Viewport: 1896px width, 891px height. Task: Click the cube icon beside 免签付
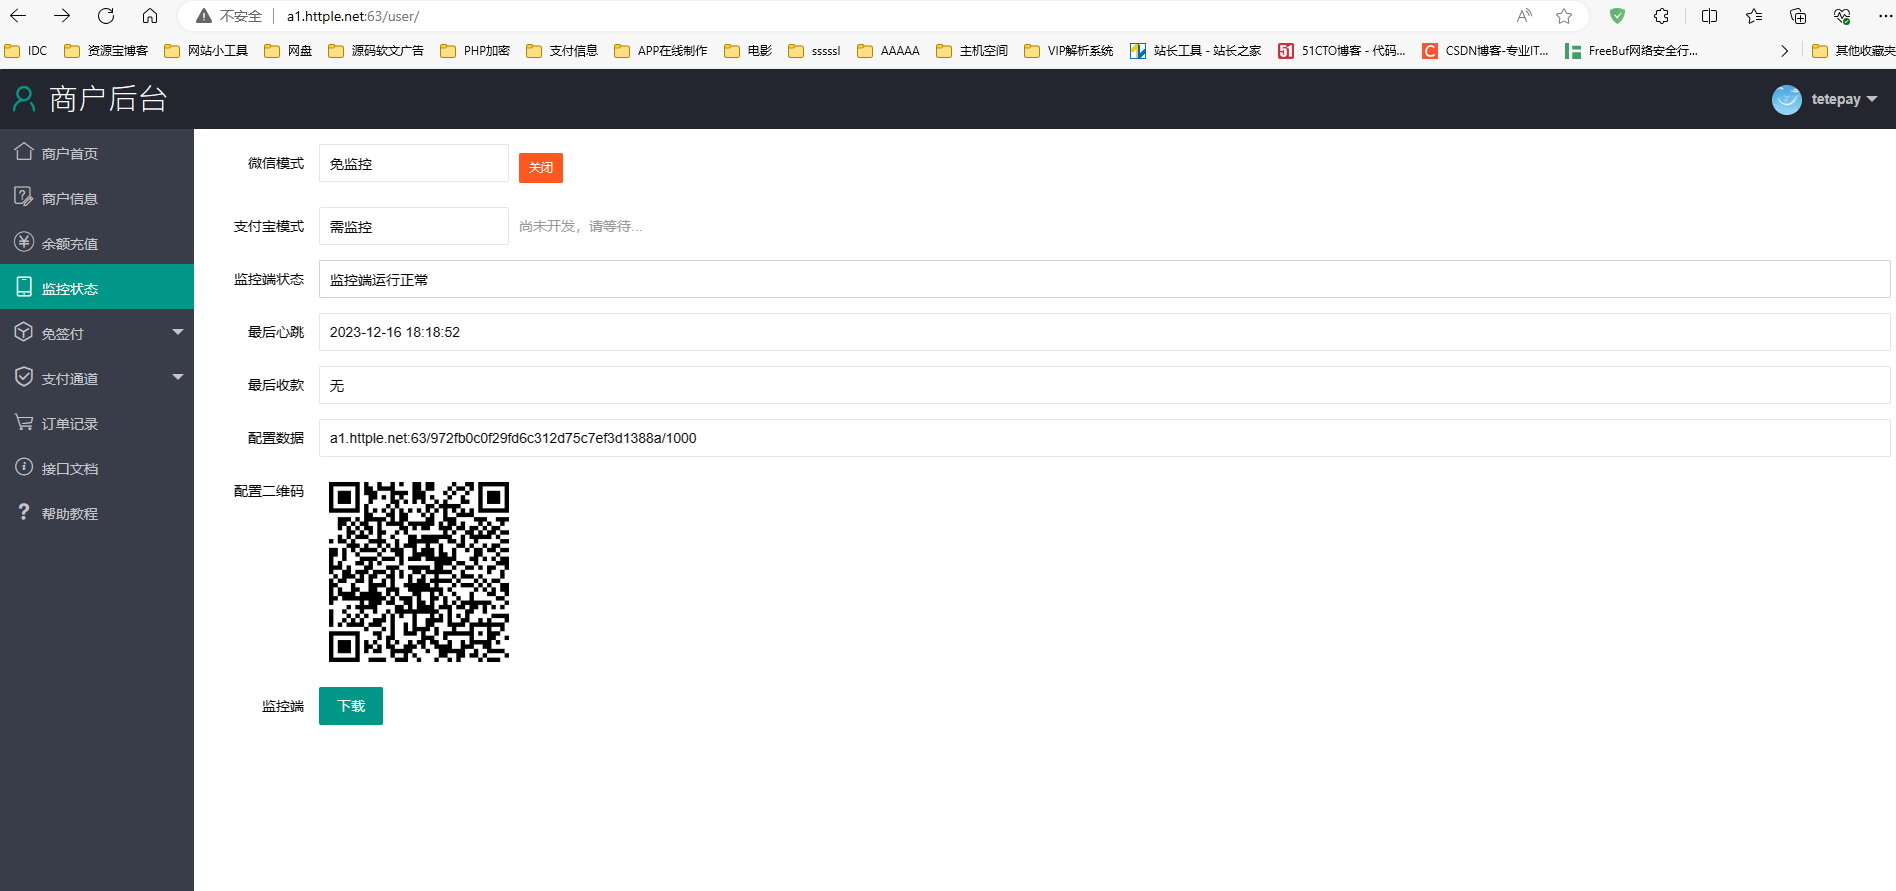24,332
